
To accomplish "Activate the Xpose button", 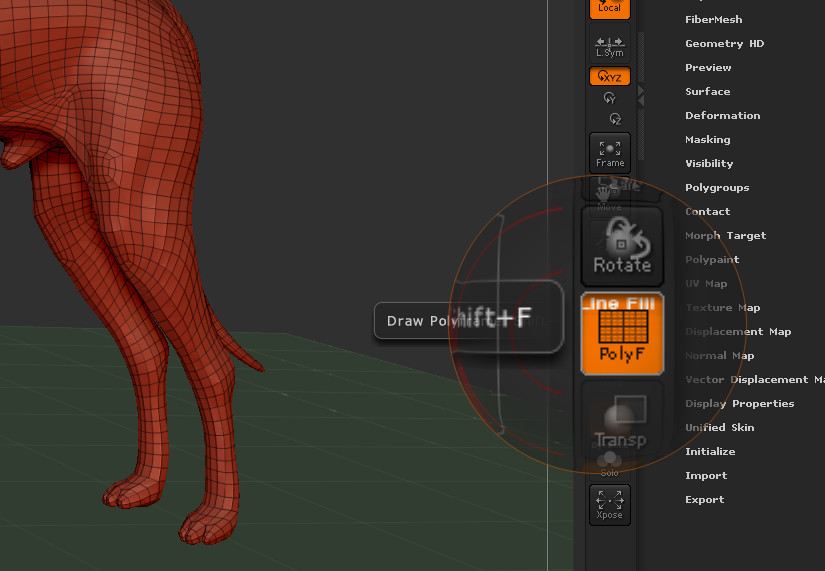I will click(x=609, y=504).
